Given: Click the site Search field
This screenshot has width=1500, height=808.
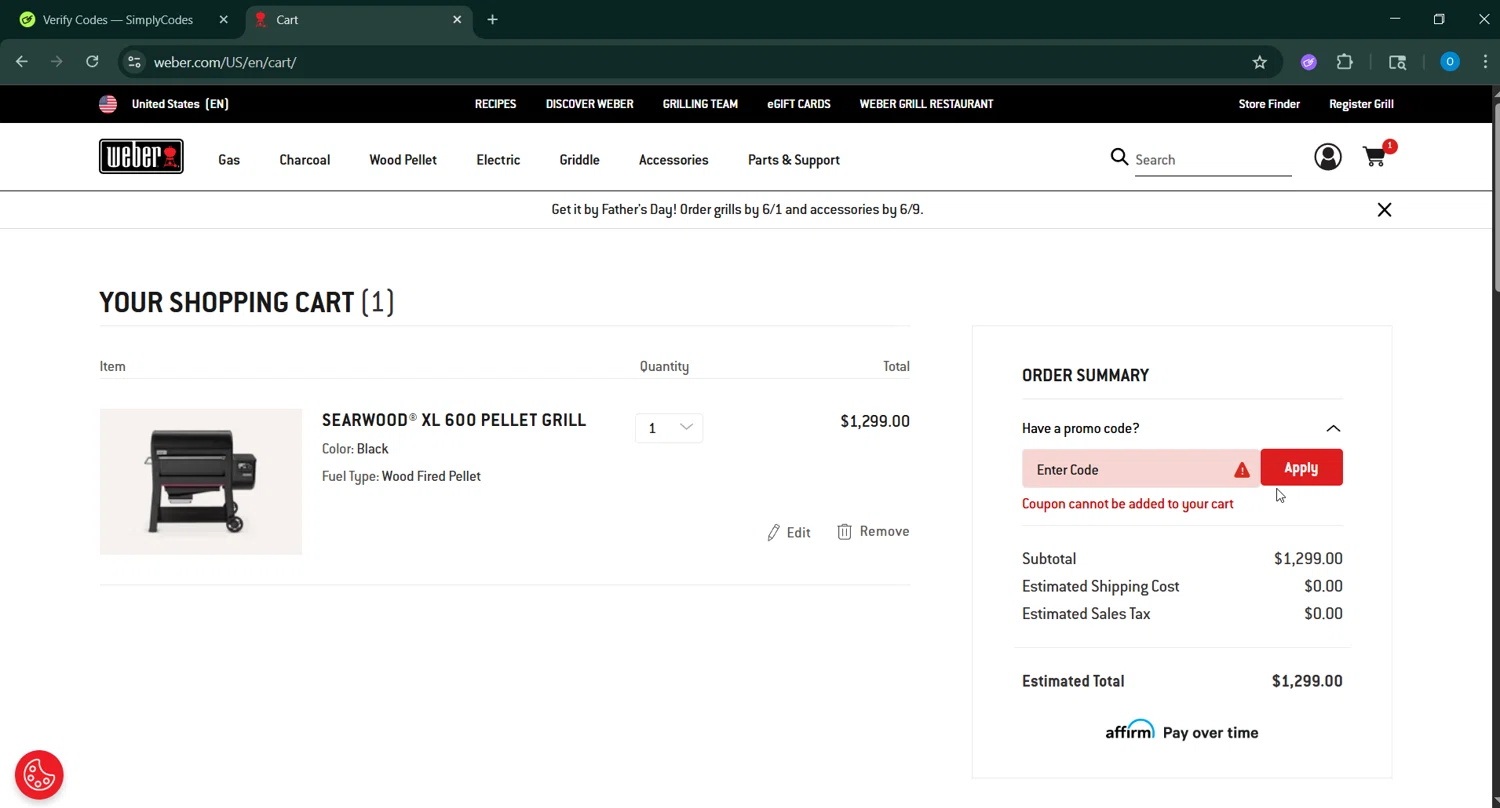Looking at the screenshot, I should (1213, 160).
